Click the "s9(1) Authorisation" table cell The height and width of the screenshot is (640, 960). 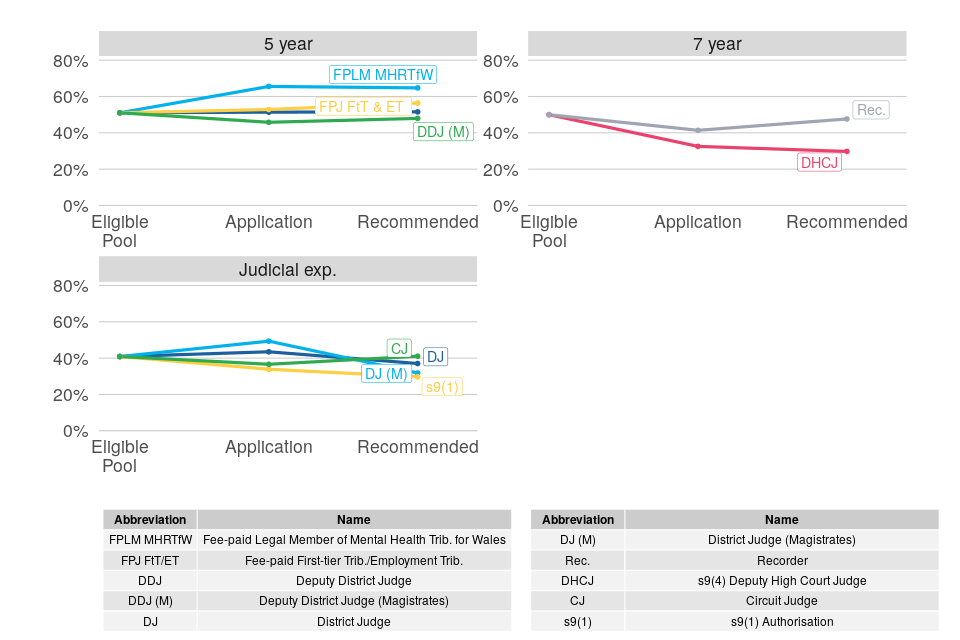(x=782, y=622)
